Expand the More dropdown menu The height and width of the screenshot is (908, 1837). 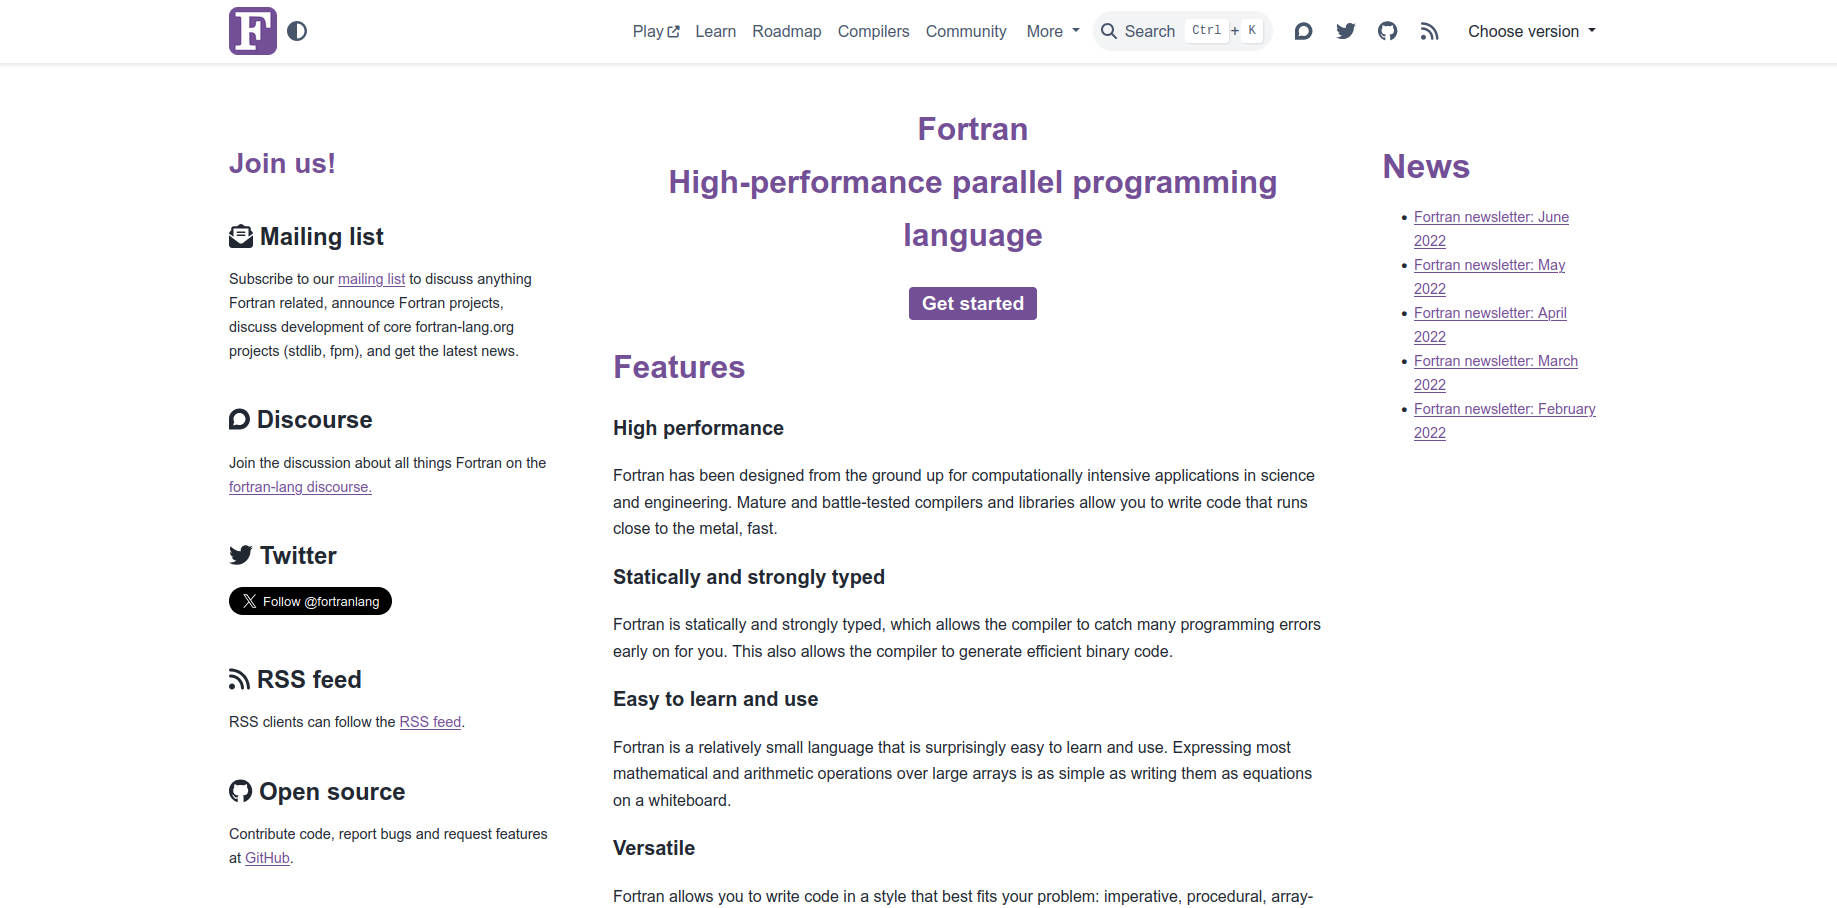(1053, 31)
